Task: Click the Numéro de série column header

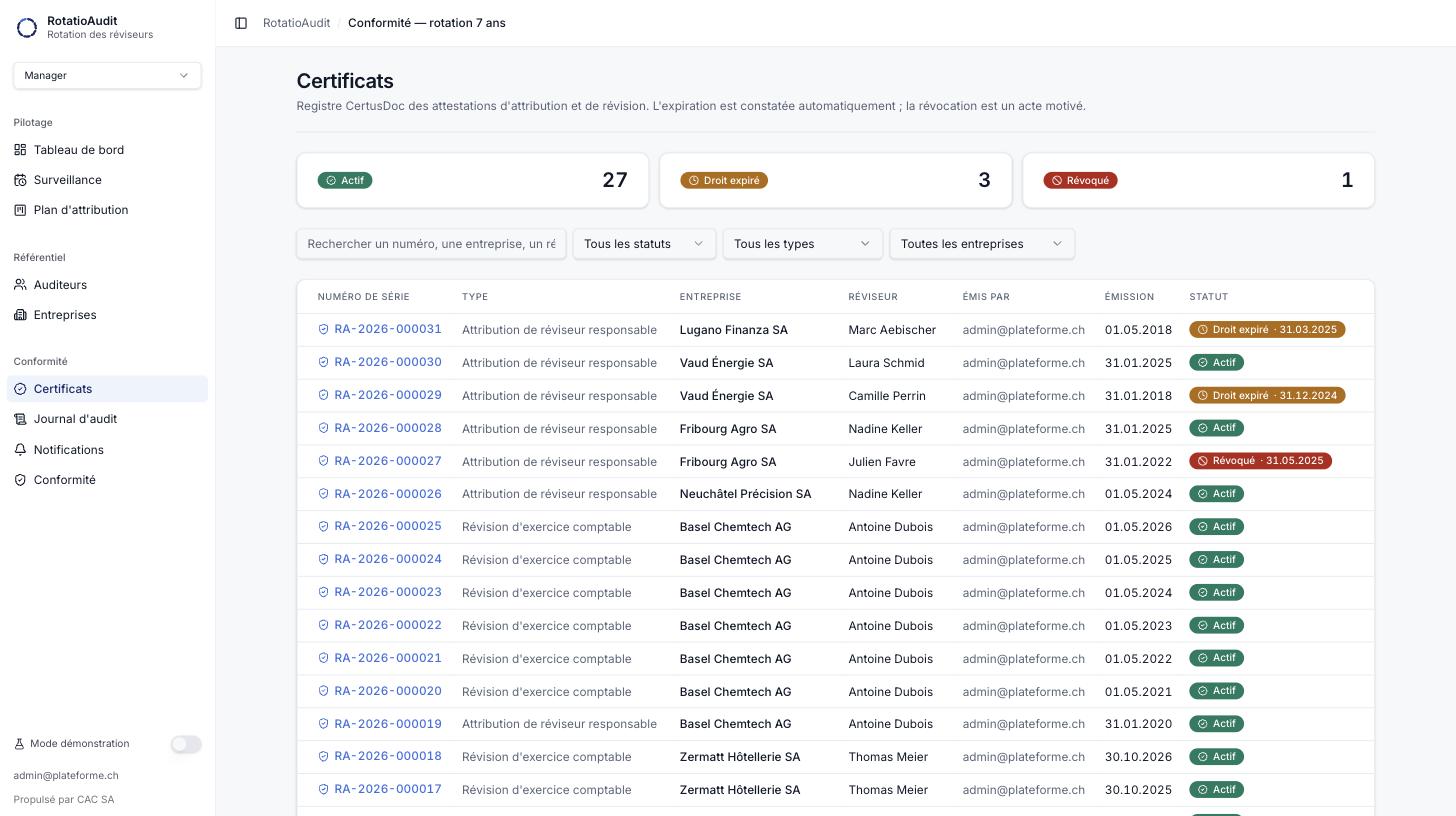Action: pos(363,297)
